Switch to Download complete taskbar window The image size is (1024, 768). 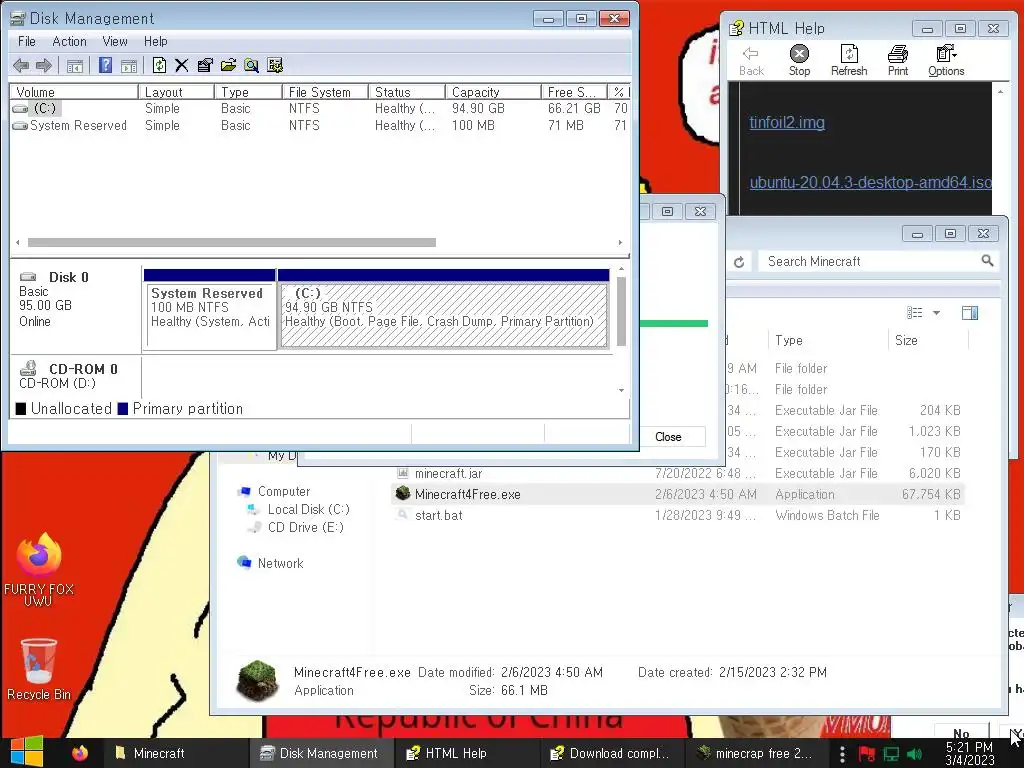(613, 753)
